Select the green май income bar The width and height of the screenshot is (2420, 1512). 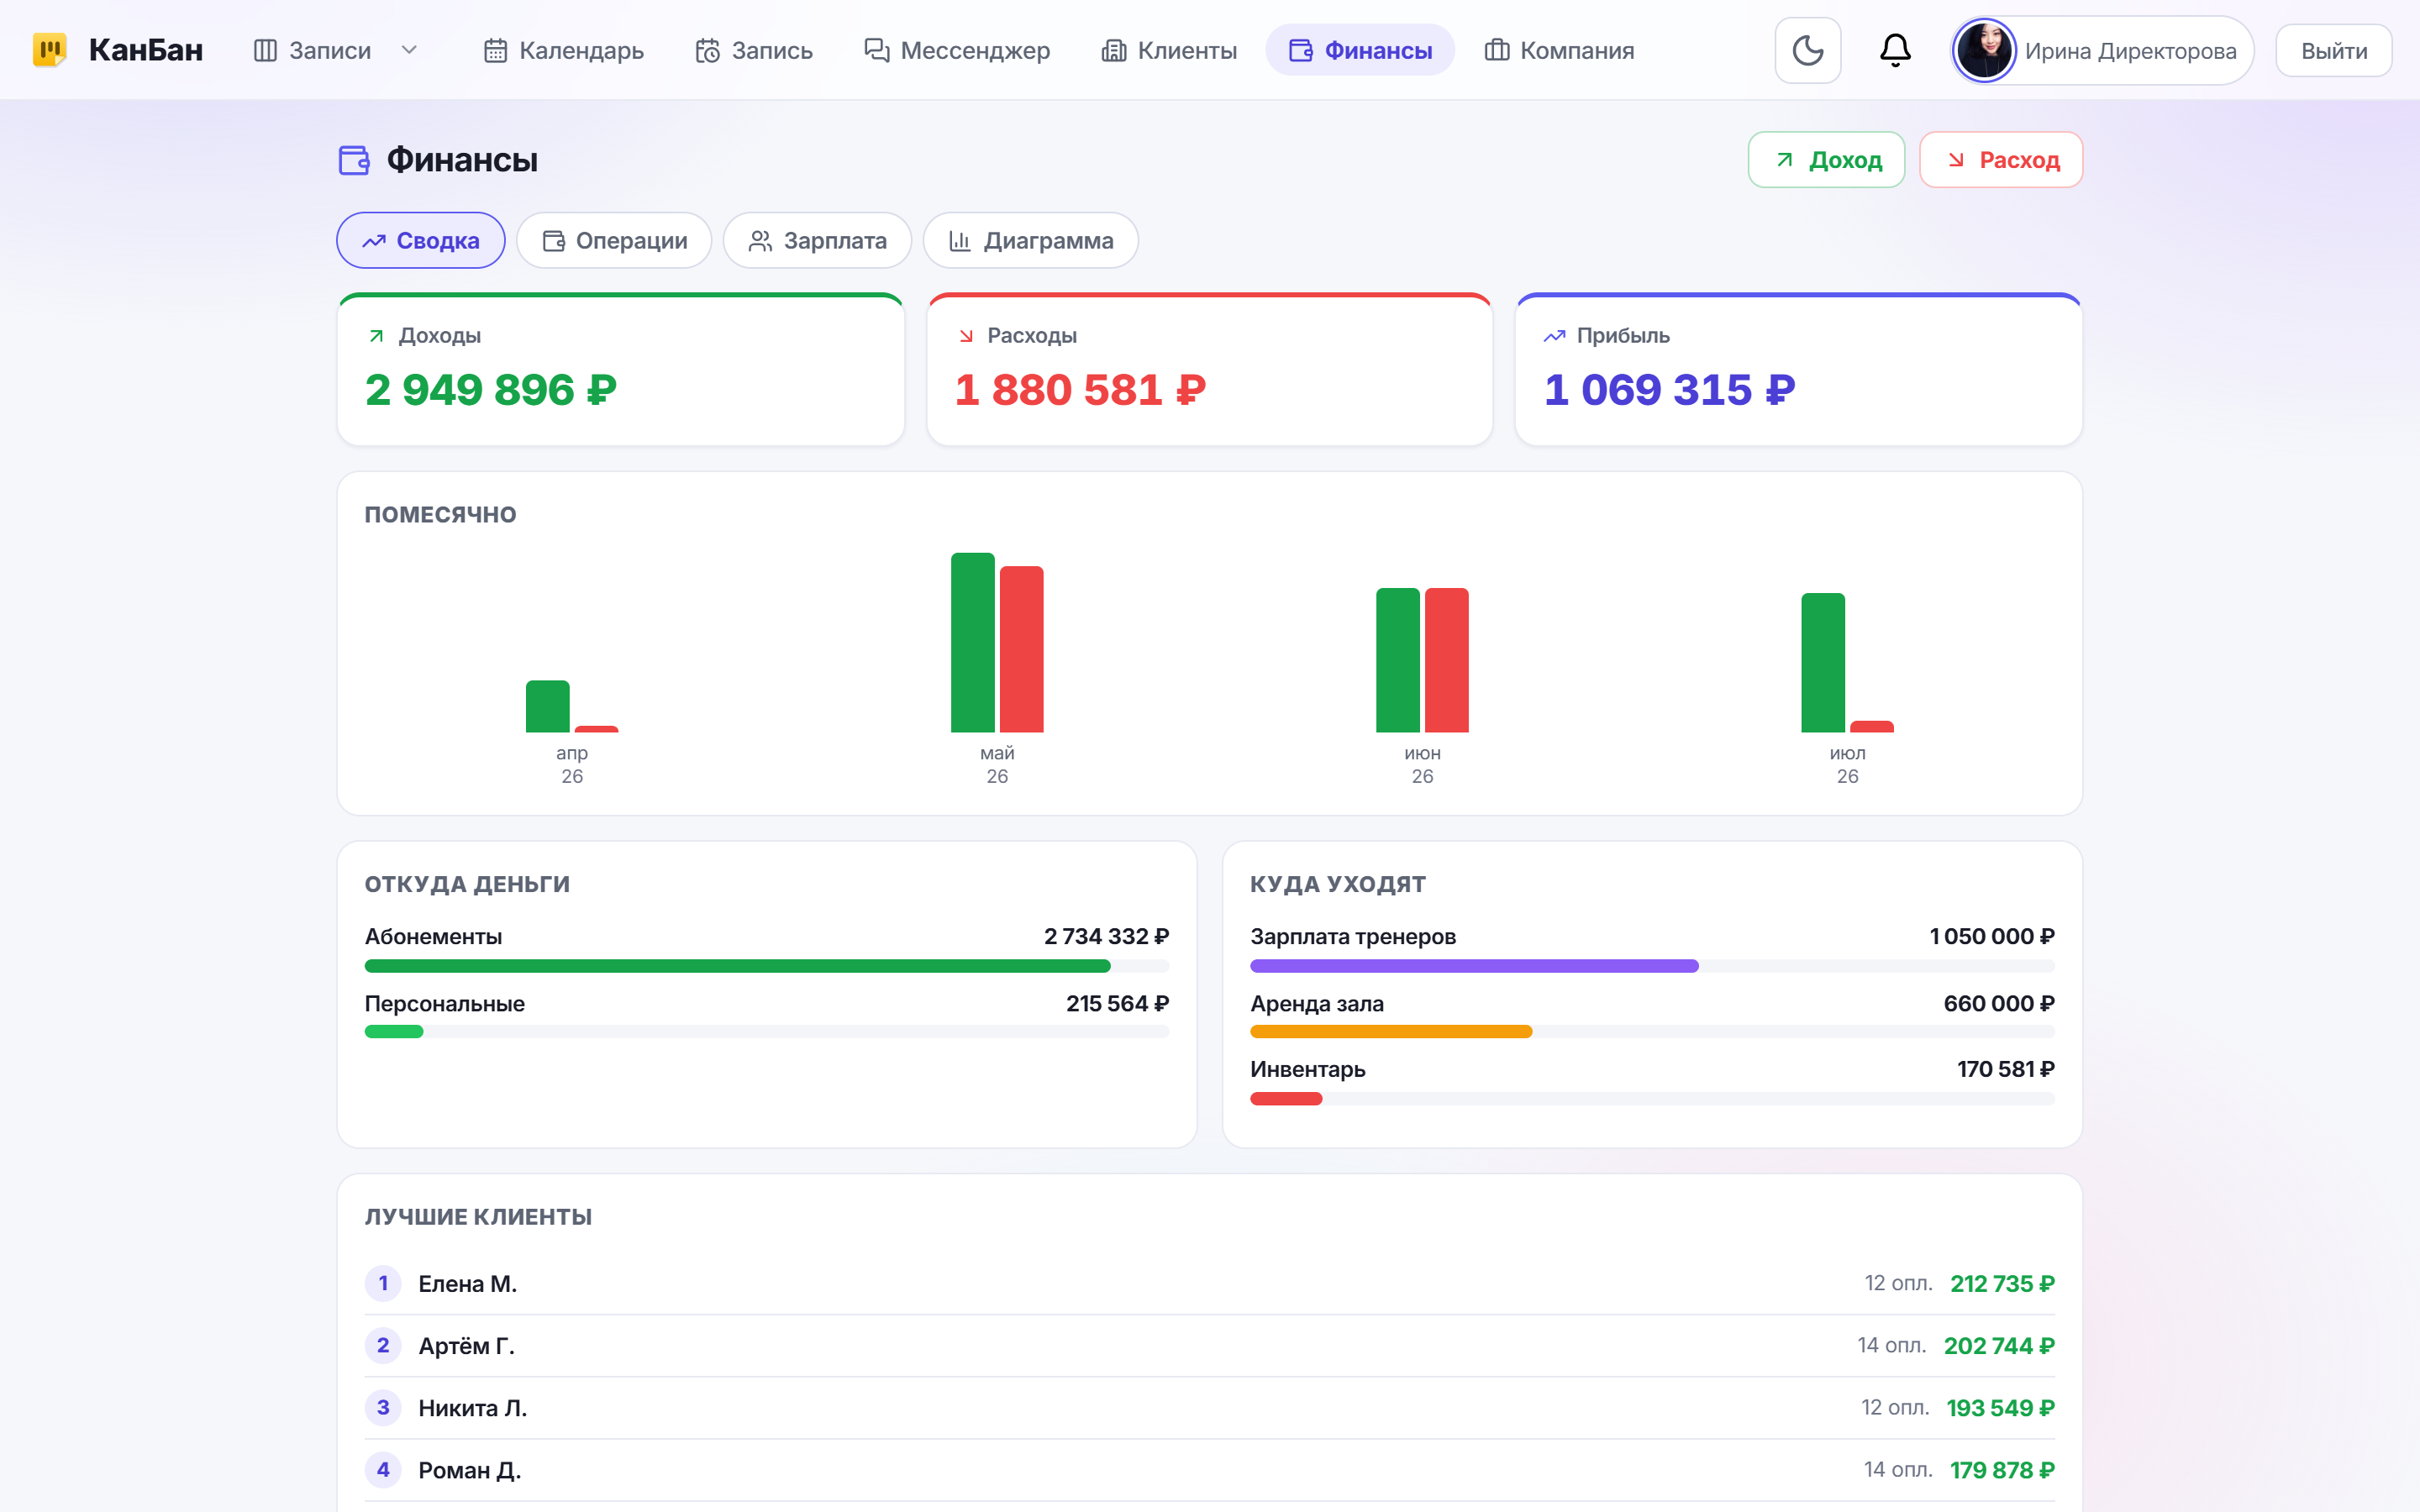click(972, 642)
